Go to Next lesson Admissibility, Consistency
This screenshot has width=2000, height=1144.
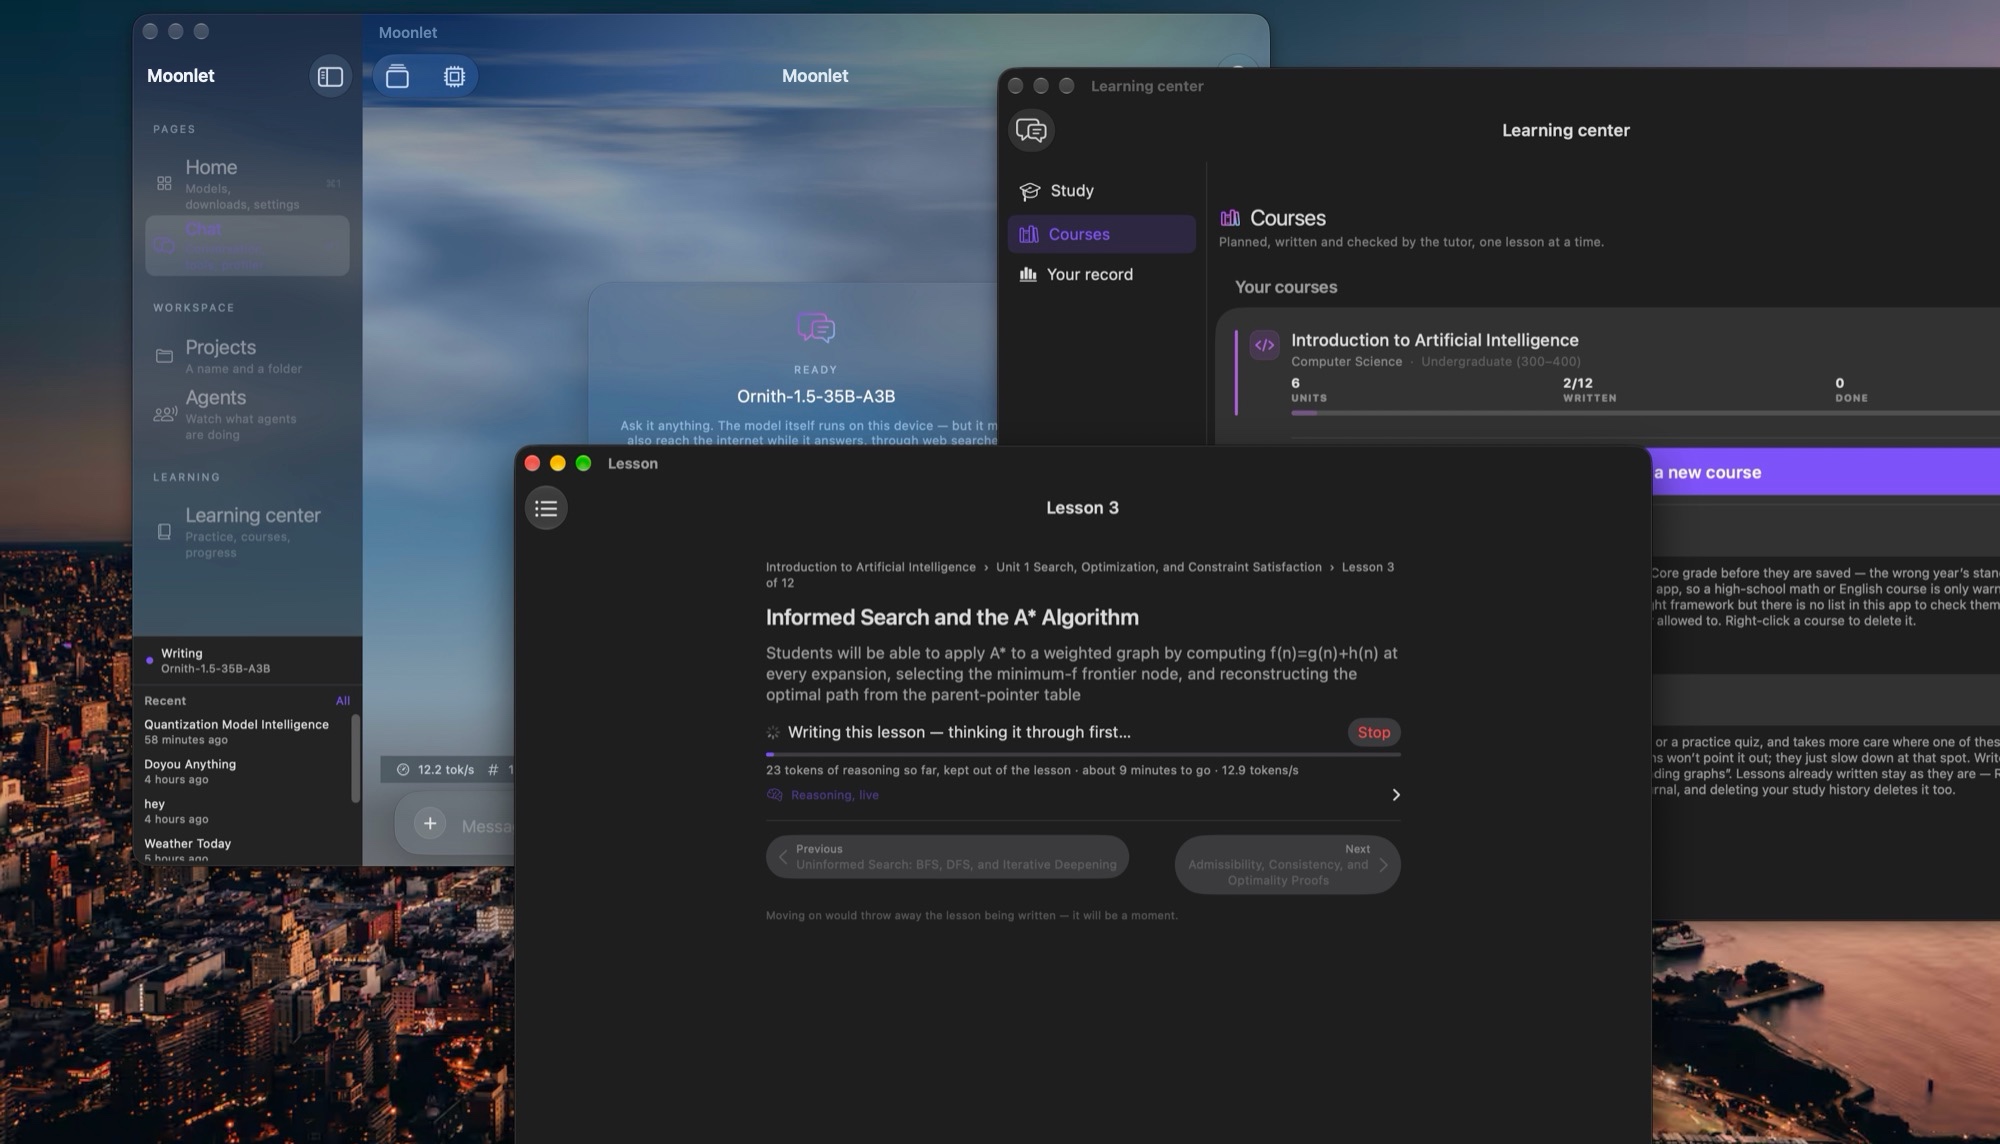[x=1287, y=864]
